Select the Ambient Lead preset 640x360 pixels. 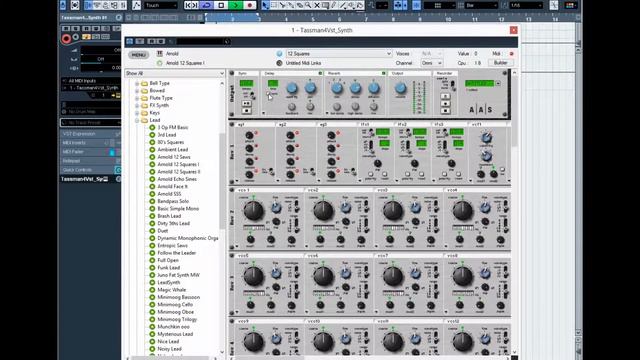click(x=172, y=149)
